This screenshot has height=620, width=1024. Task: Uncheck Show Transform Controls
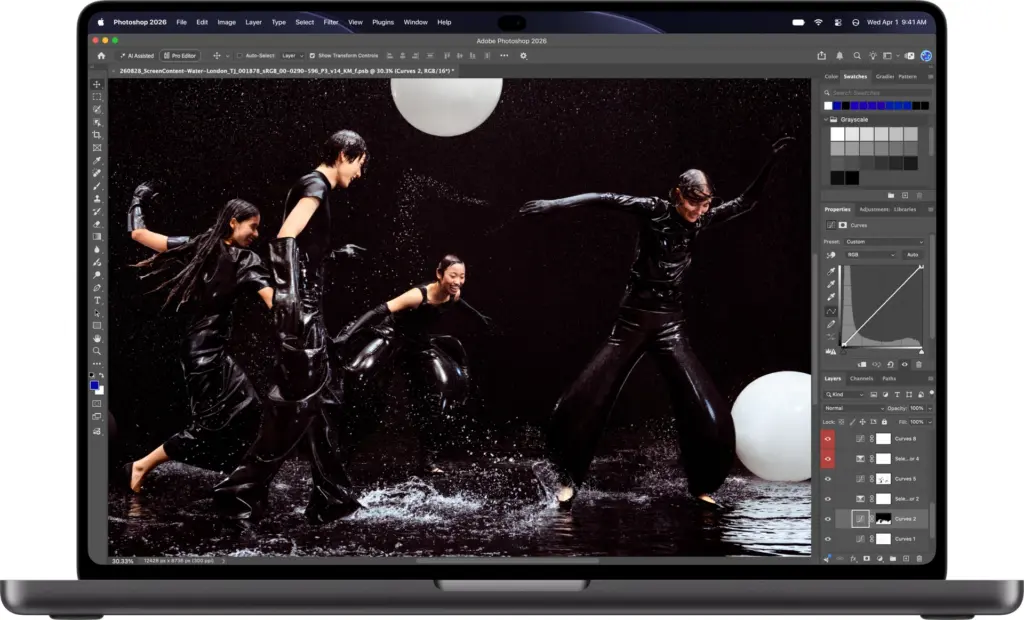312,56
